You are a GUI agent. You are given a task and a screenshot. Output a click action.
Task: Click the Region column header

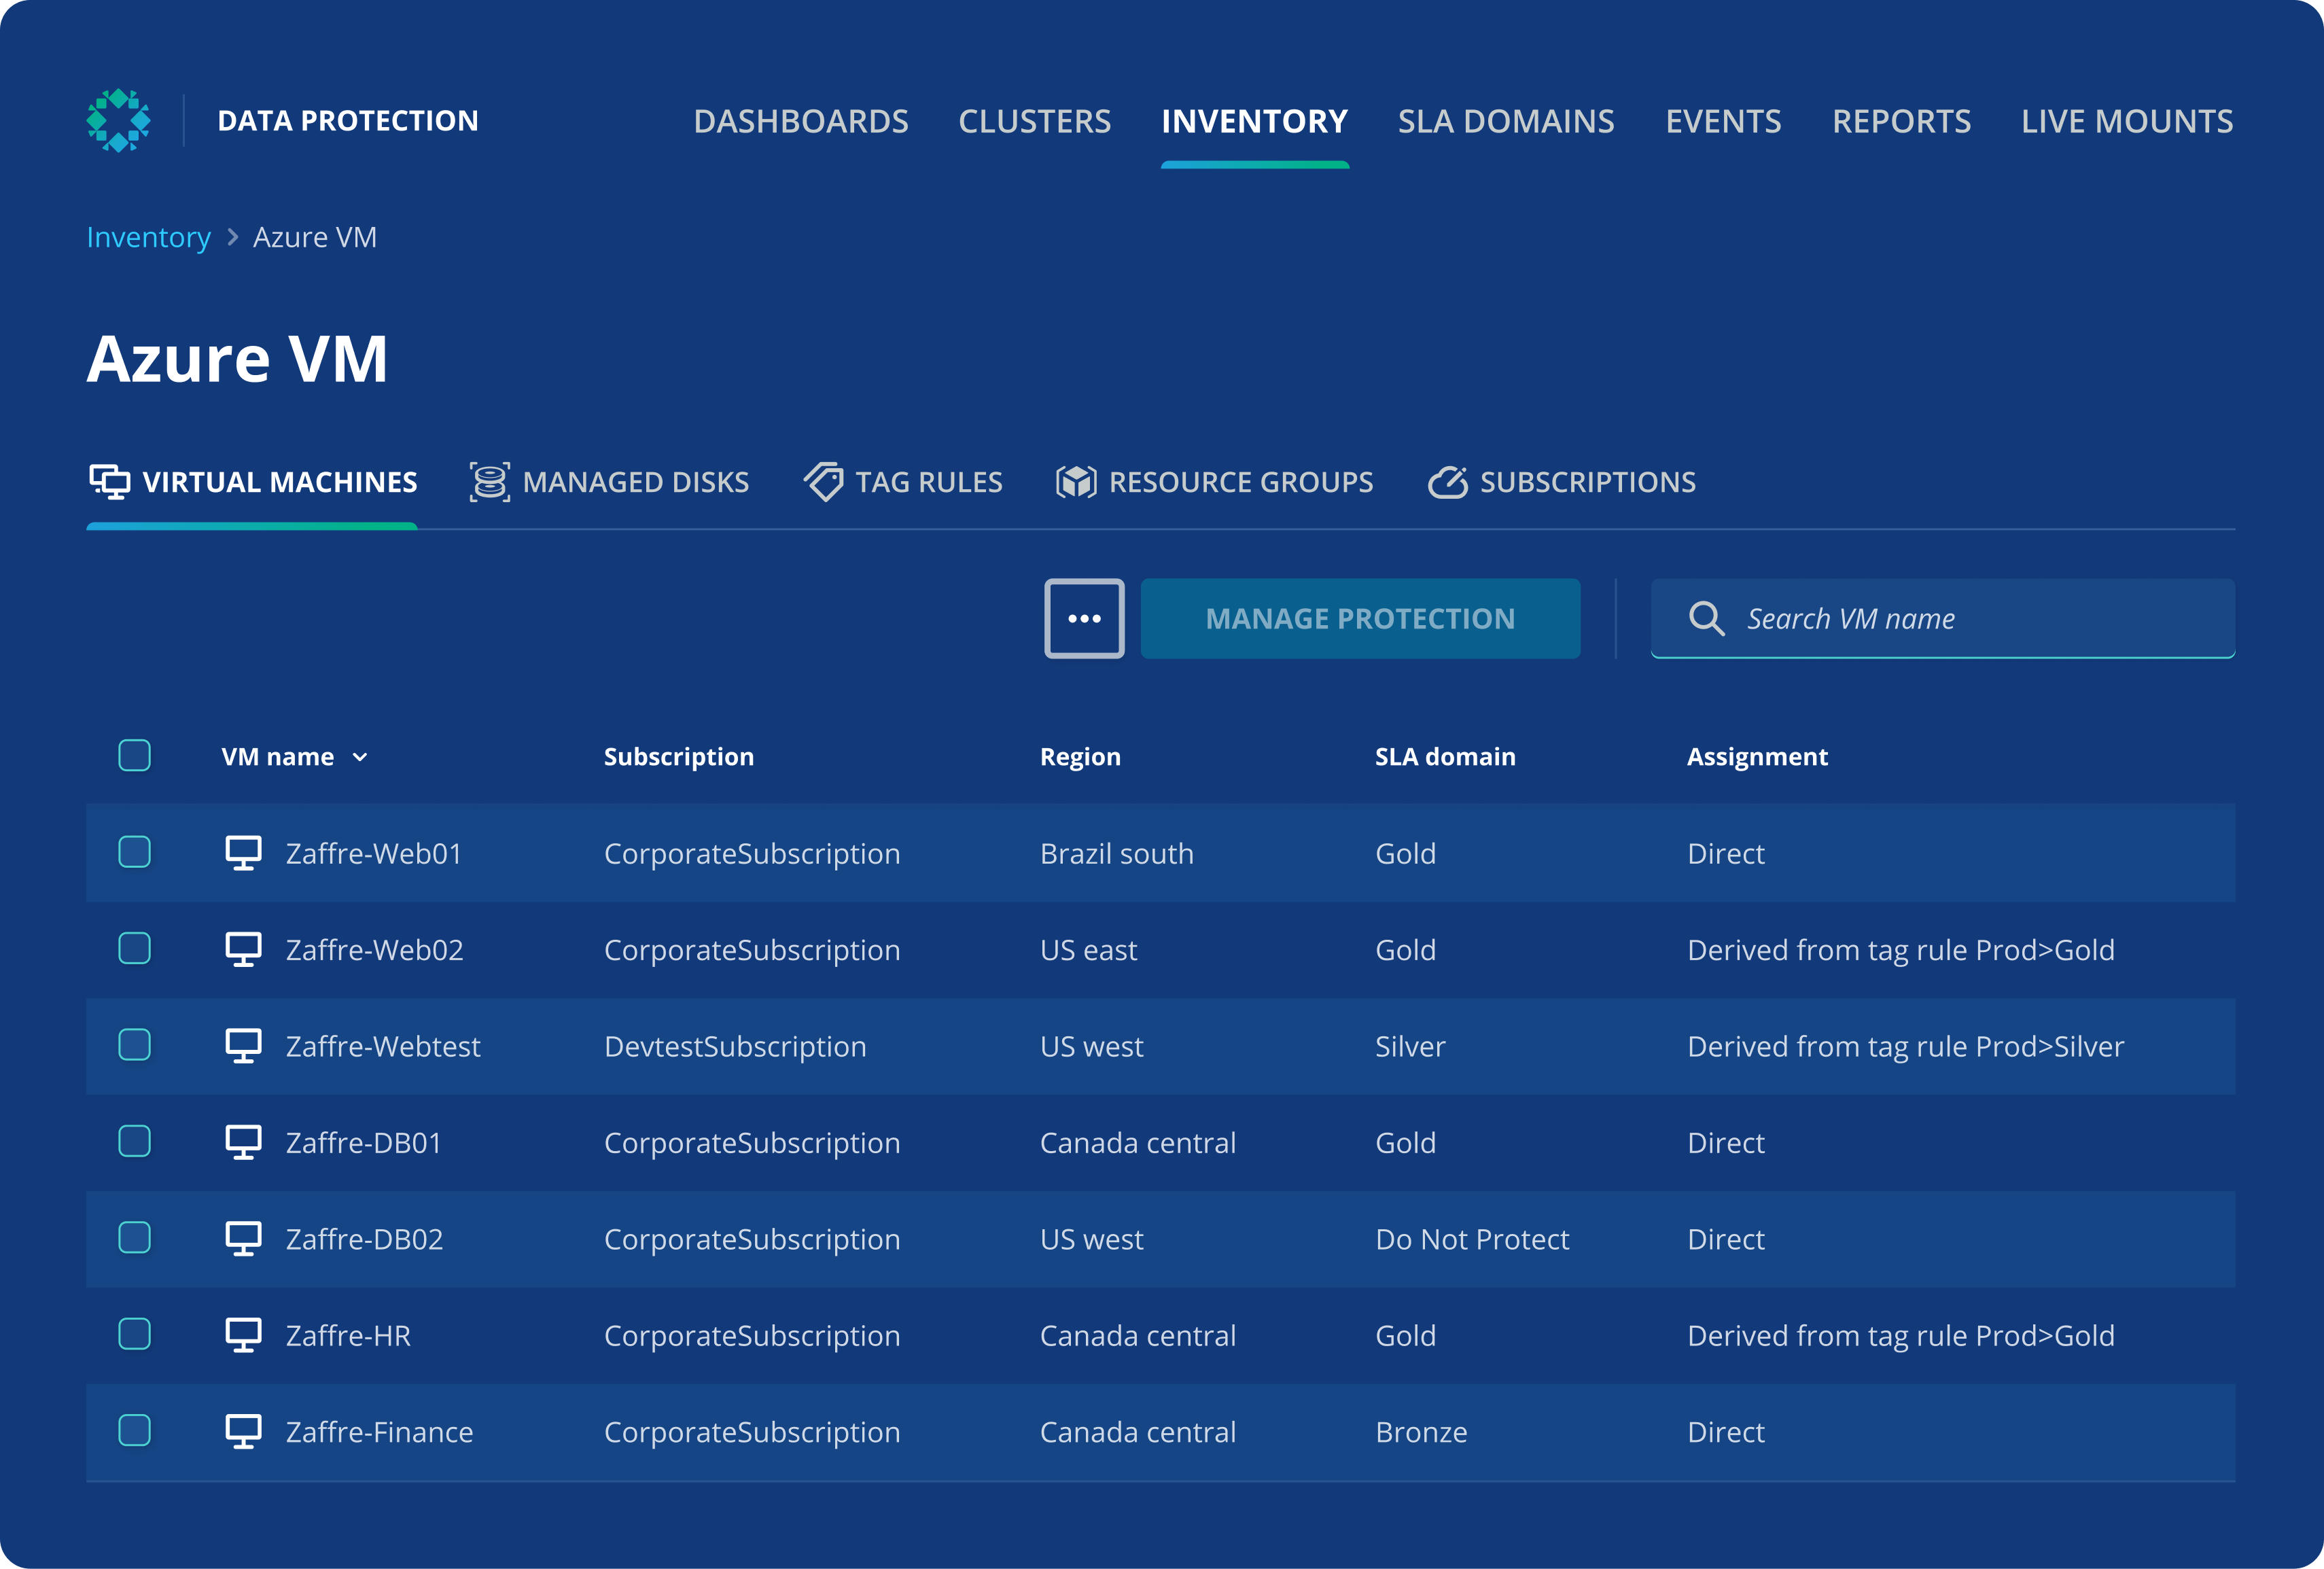1080,757
